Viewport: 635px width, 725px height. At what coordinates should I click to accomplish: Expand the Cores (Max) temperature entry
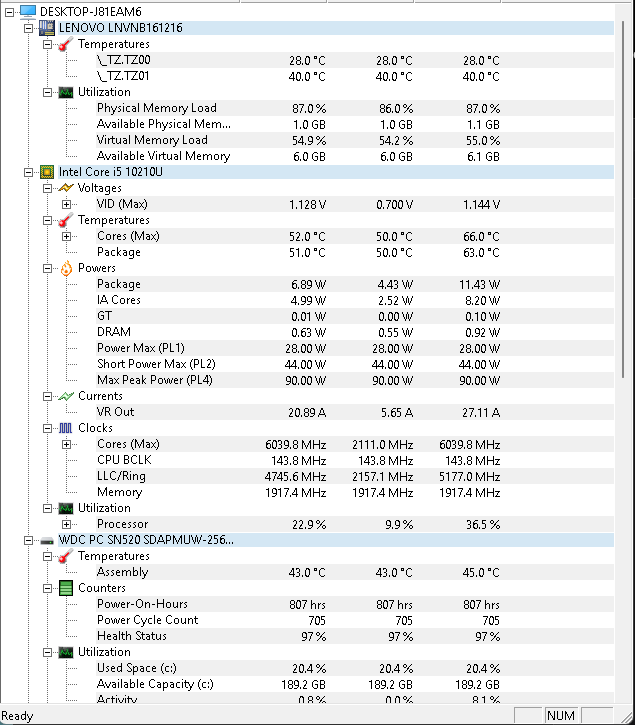coord(67,236)
